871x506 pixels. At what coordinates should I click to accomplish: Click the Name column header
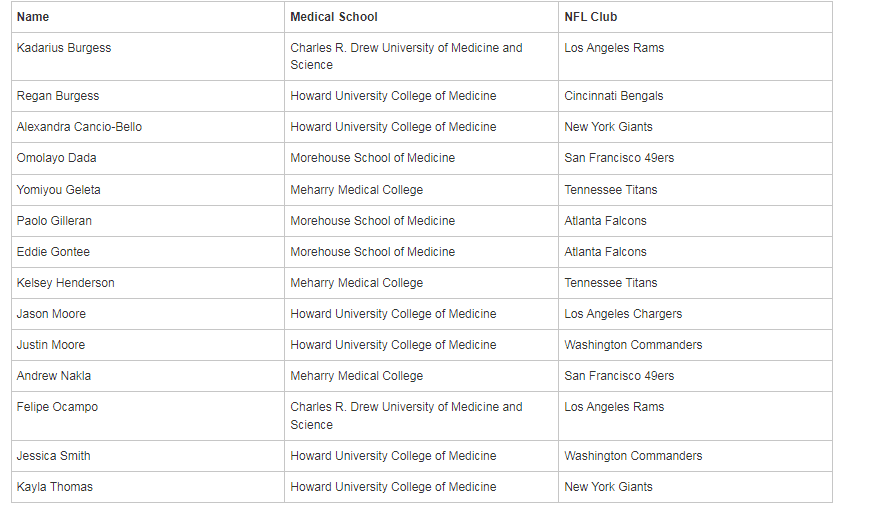click(x=33, y=17)
